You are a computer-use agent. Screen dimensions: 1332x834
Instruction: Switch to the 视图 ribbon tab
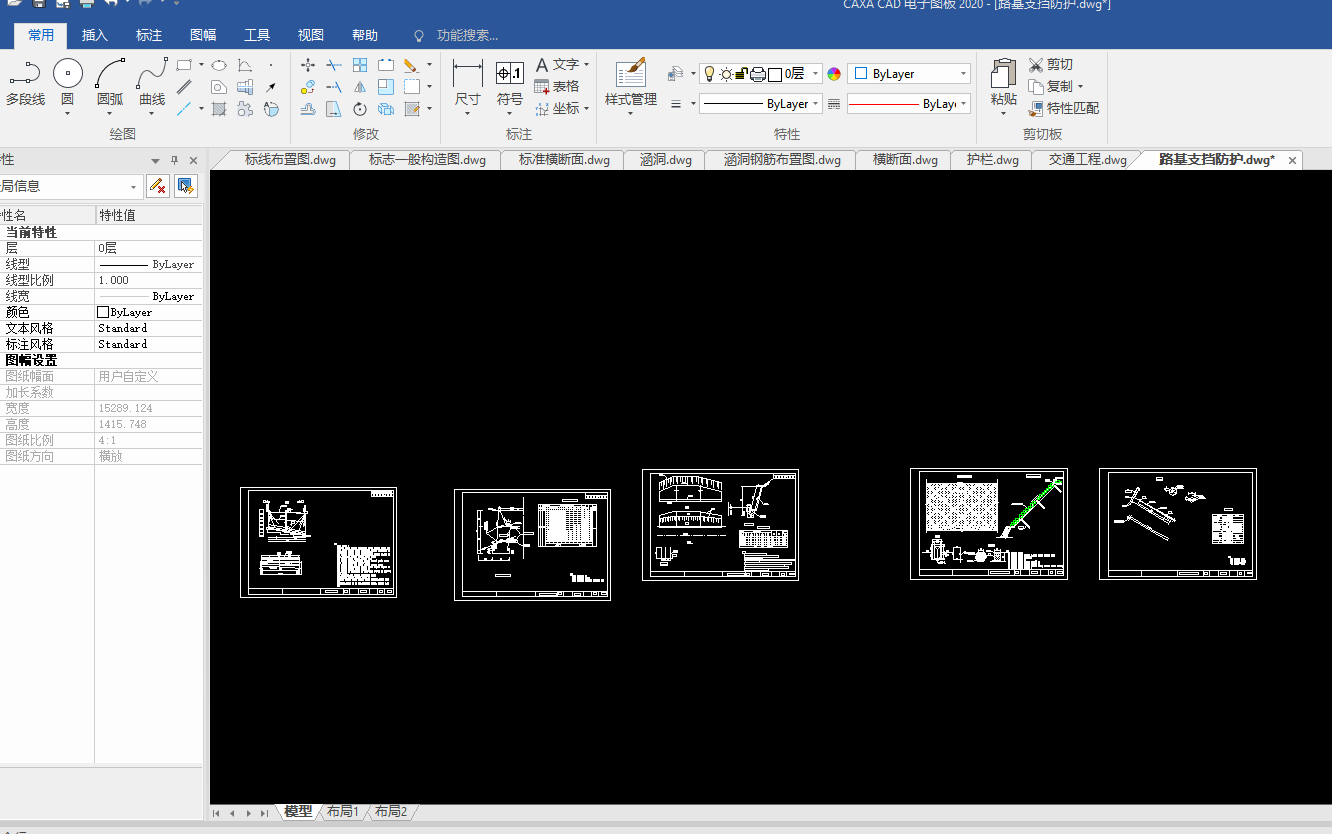pos(311,35)
